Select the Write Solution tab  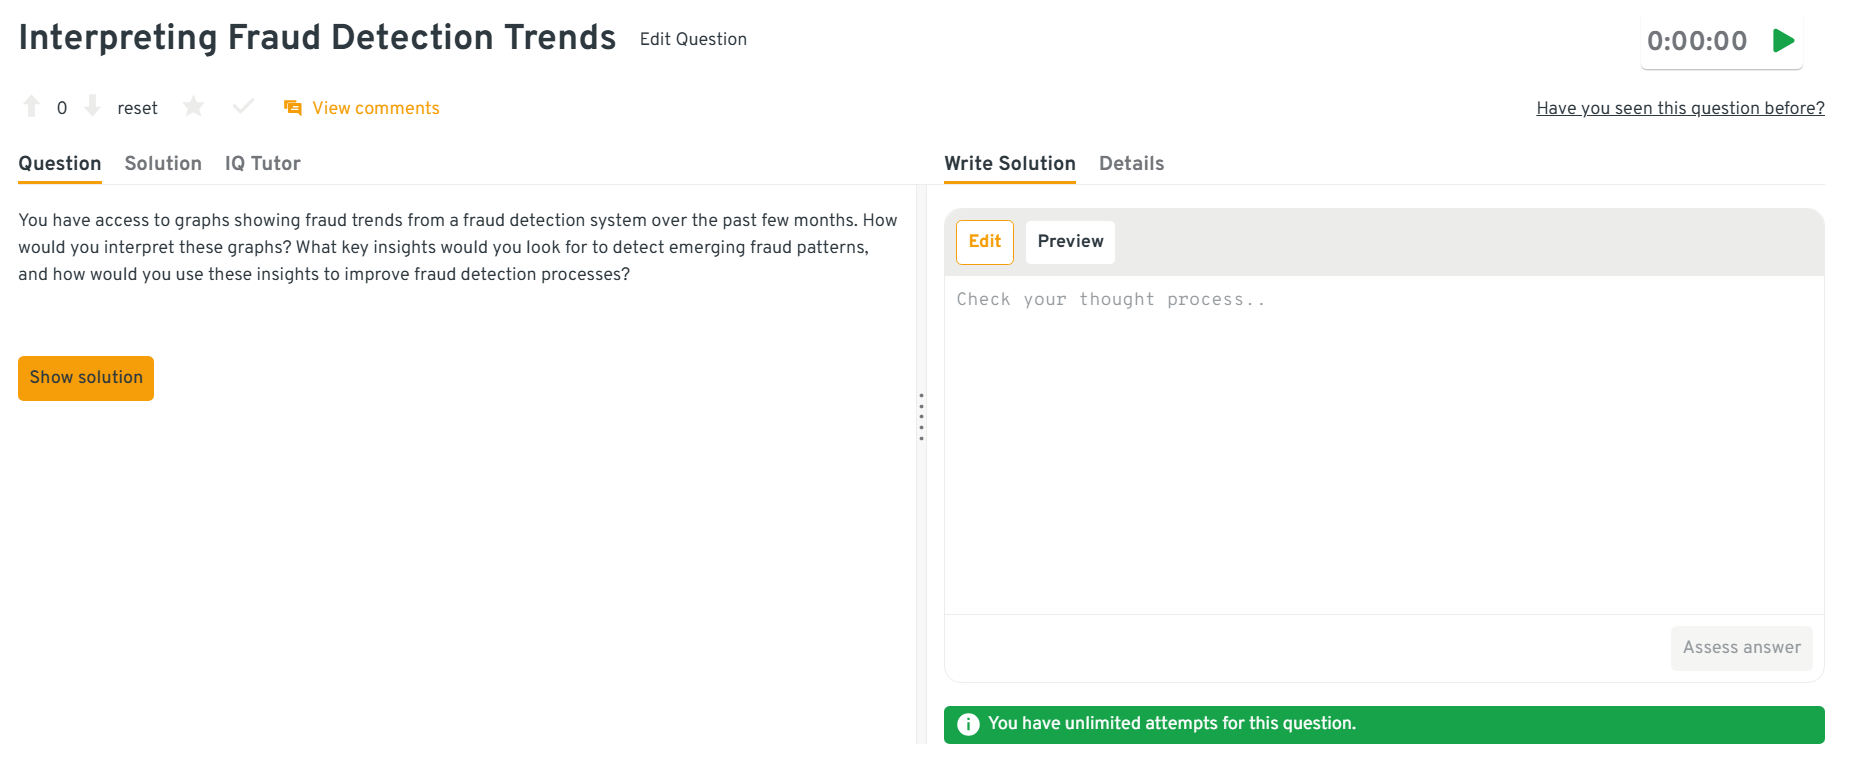(x=1009, y=164)
